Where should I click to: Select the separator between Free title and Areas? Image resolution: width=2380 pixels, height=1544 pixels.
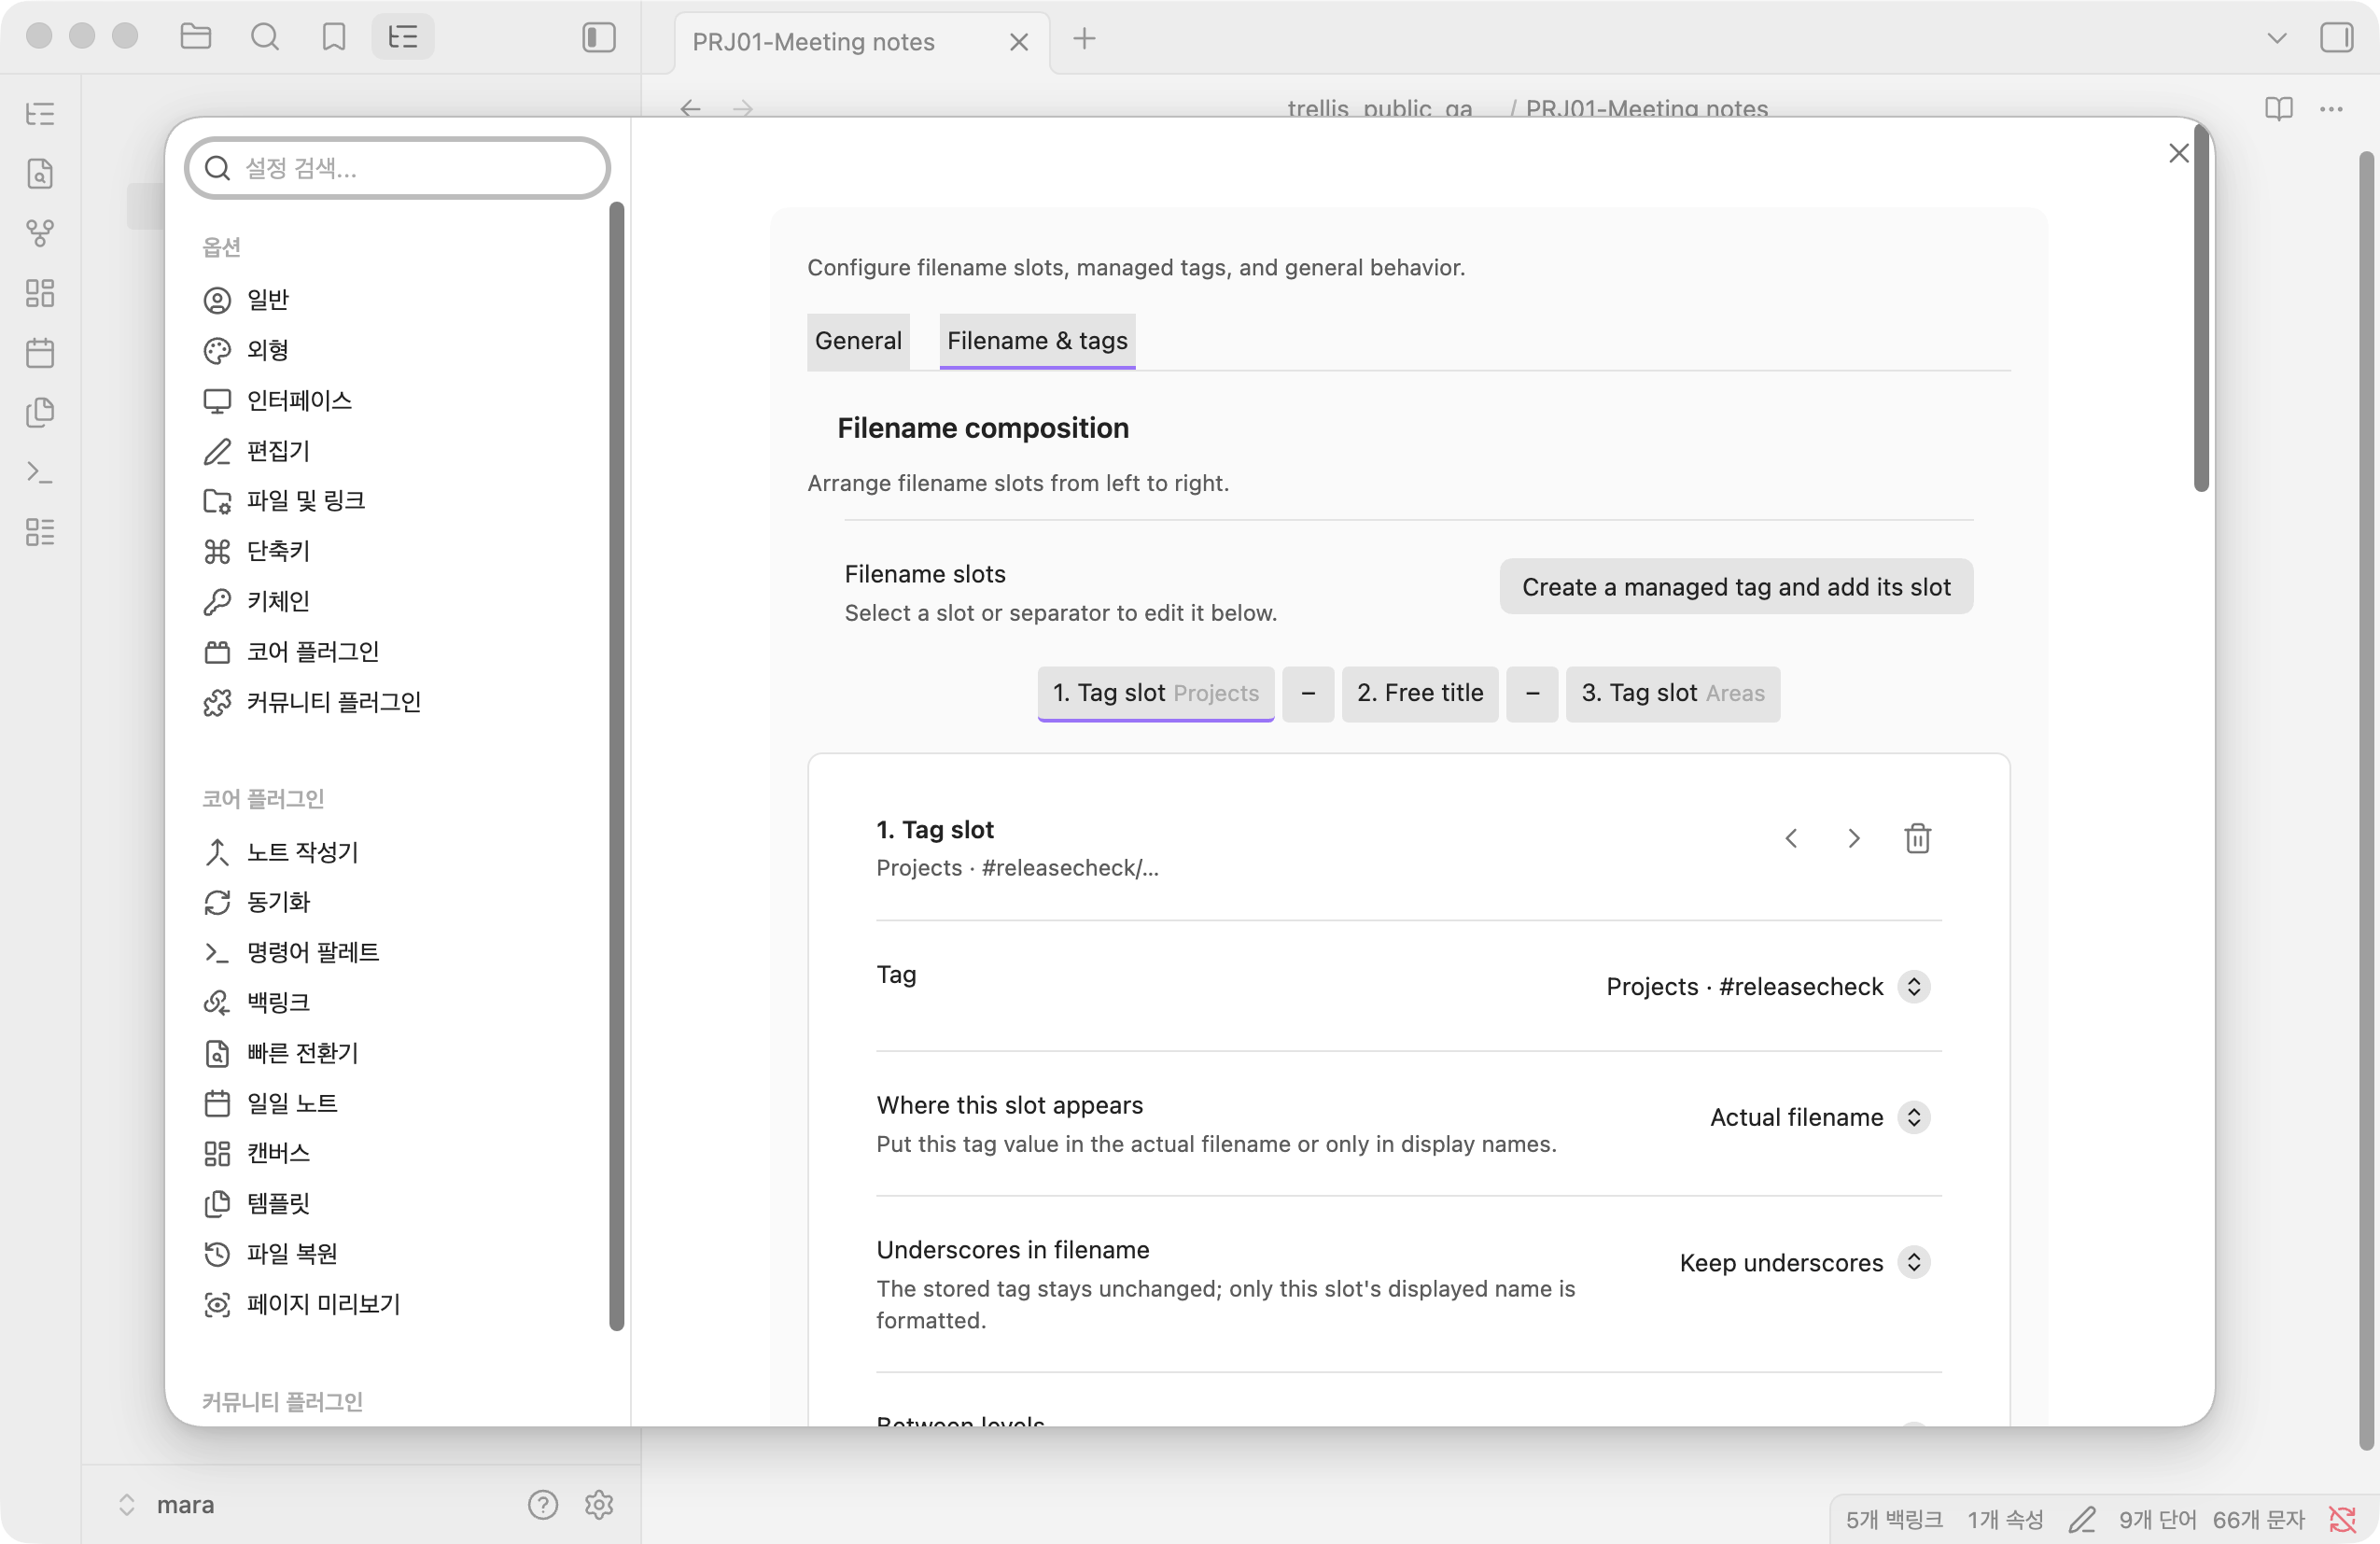click(x=1532, y=693)
